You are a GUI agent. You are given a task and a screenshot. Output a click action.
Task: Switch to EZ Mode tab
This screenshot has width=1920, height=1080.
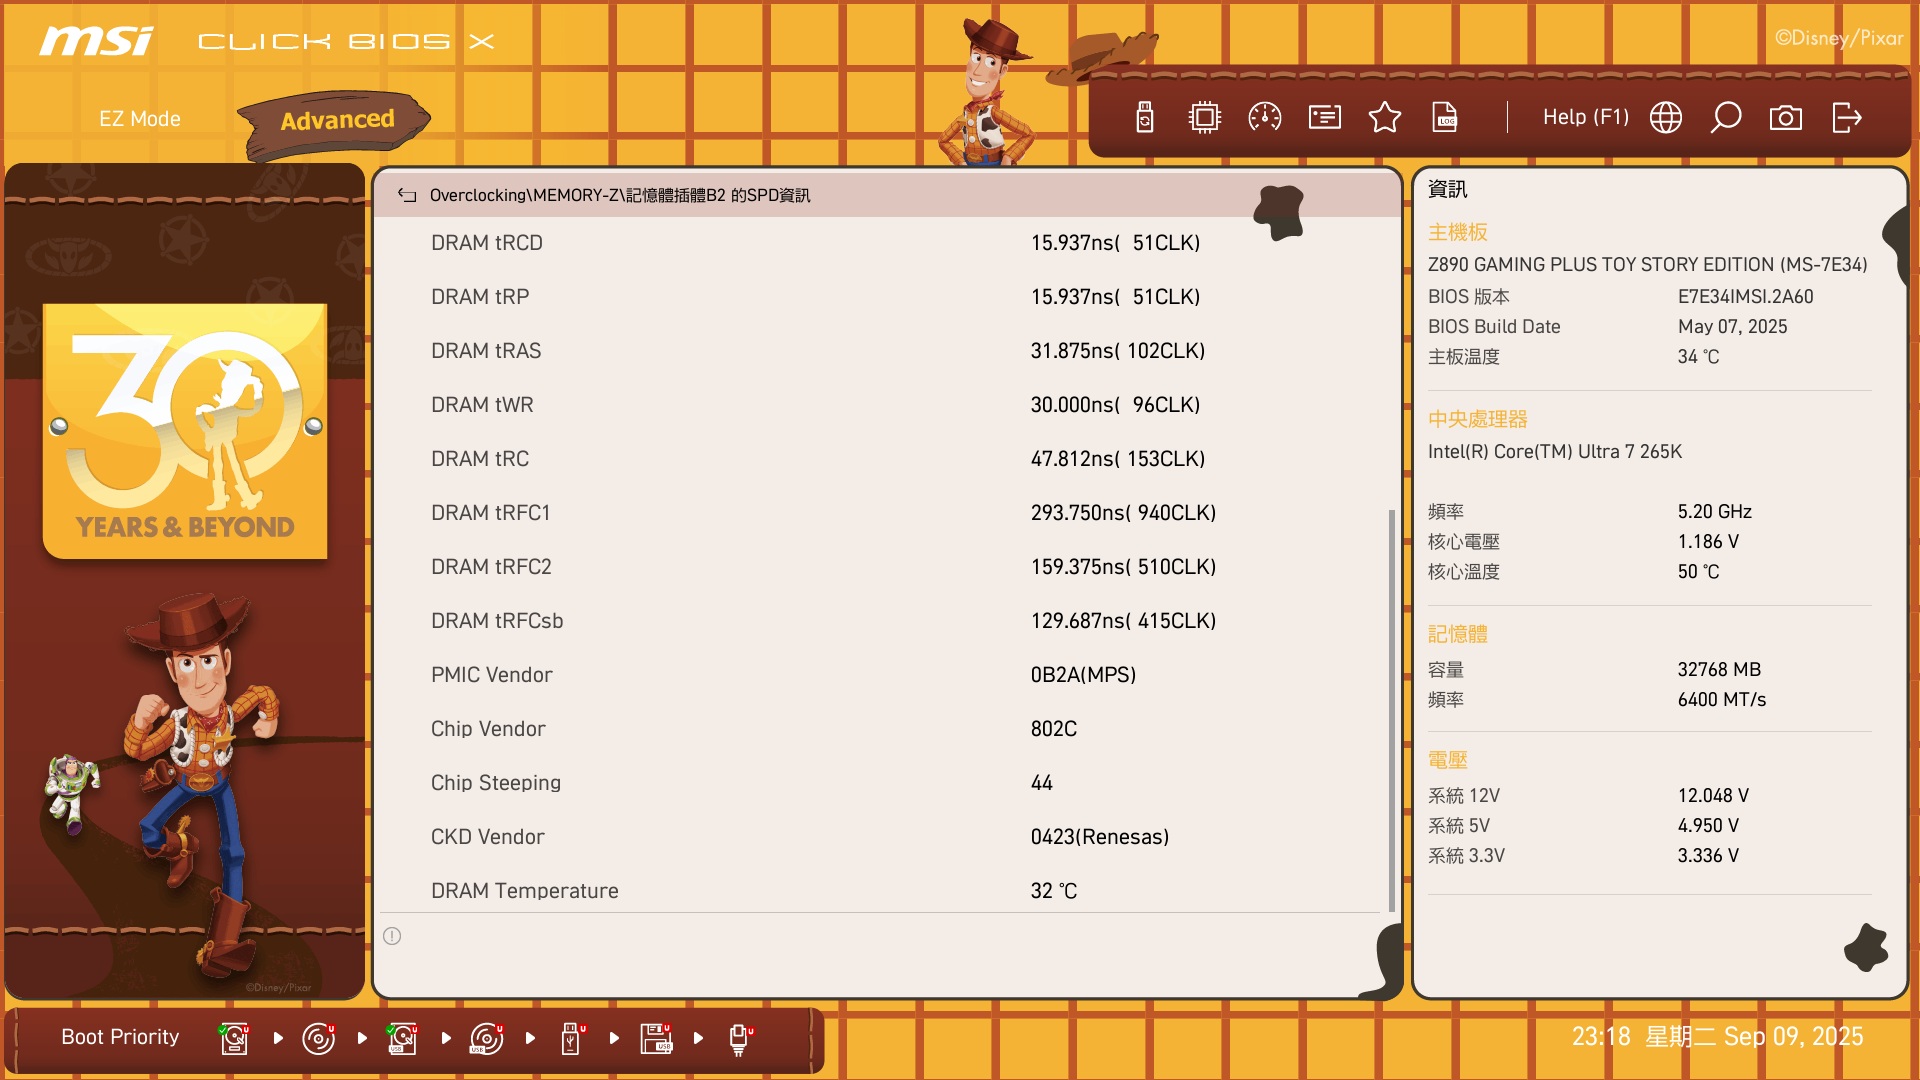[x=140, y=119]
